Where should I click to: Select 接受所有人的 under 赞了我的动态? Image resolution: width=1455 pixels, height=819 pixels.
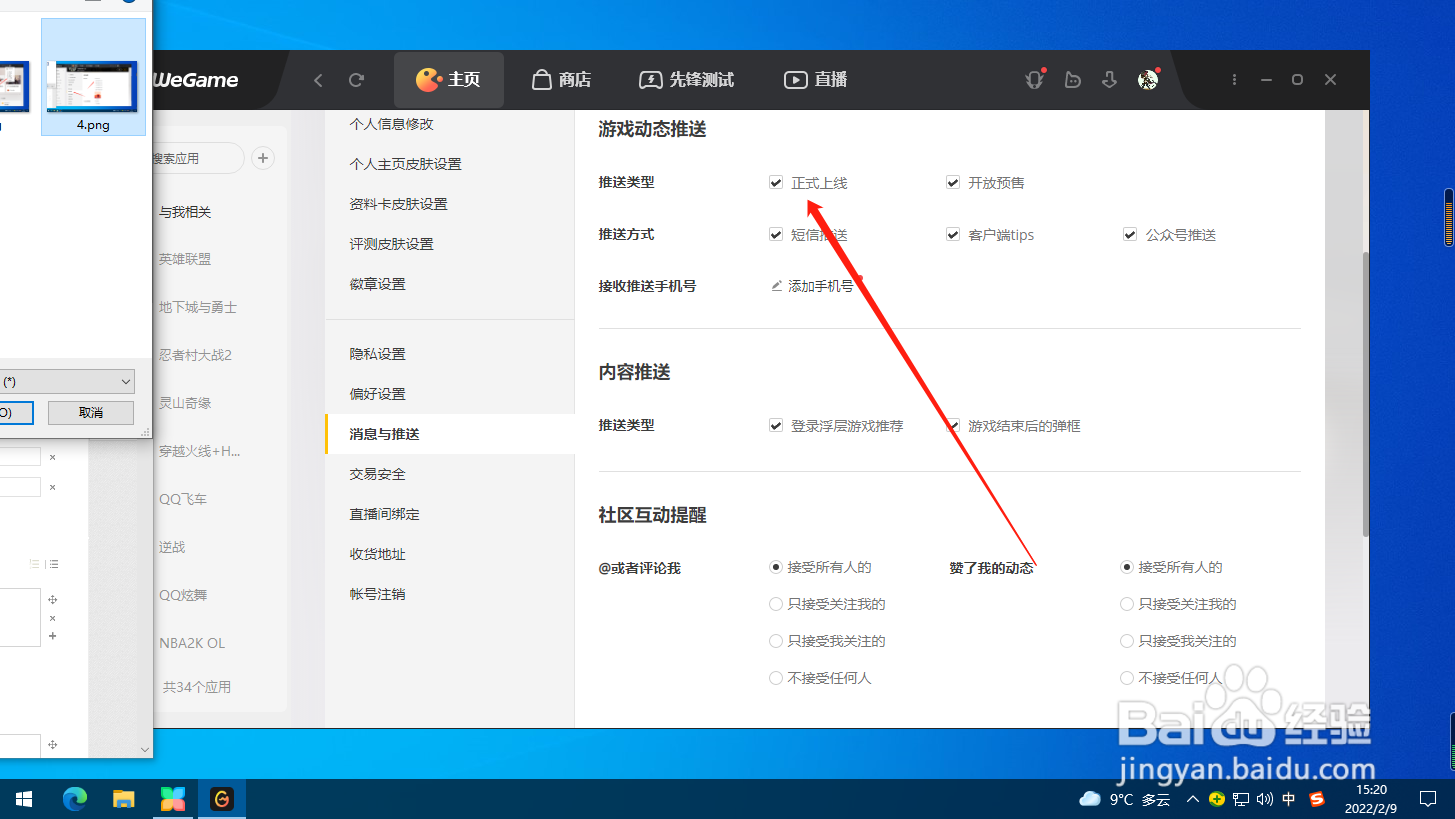pyautogui.click(x=1127, y=567)
